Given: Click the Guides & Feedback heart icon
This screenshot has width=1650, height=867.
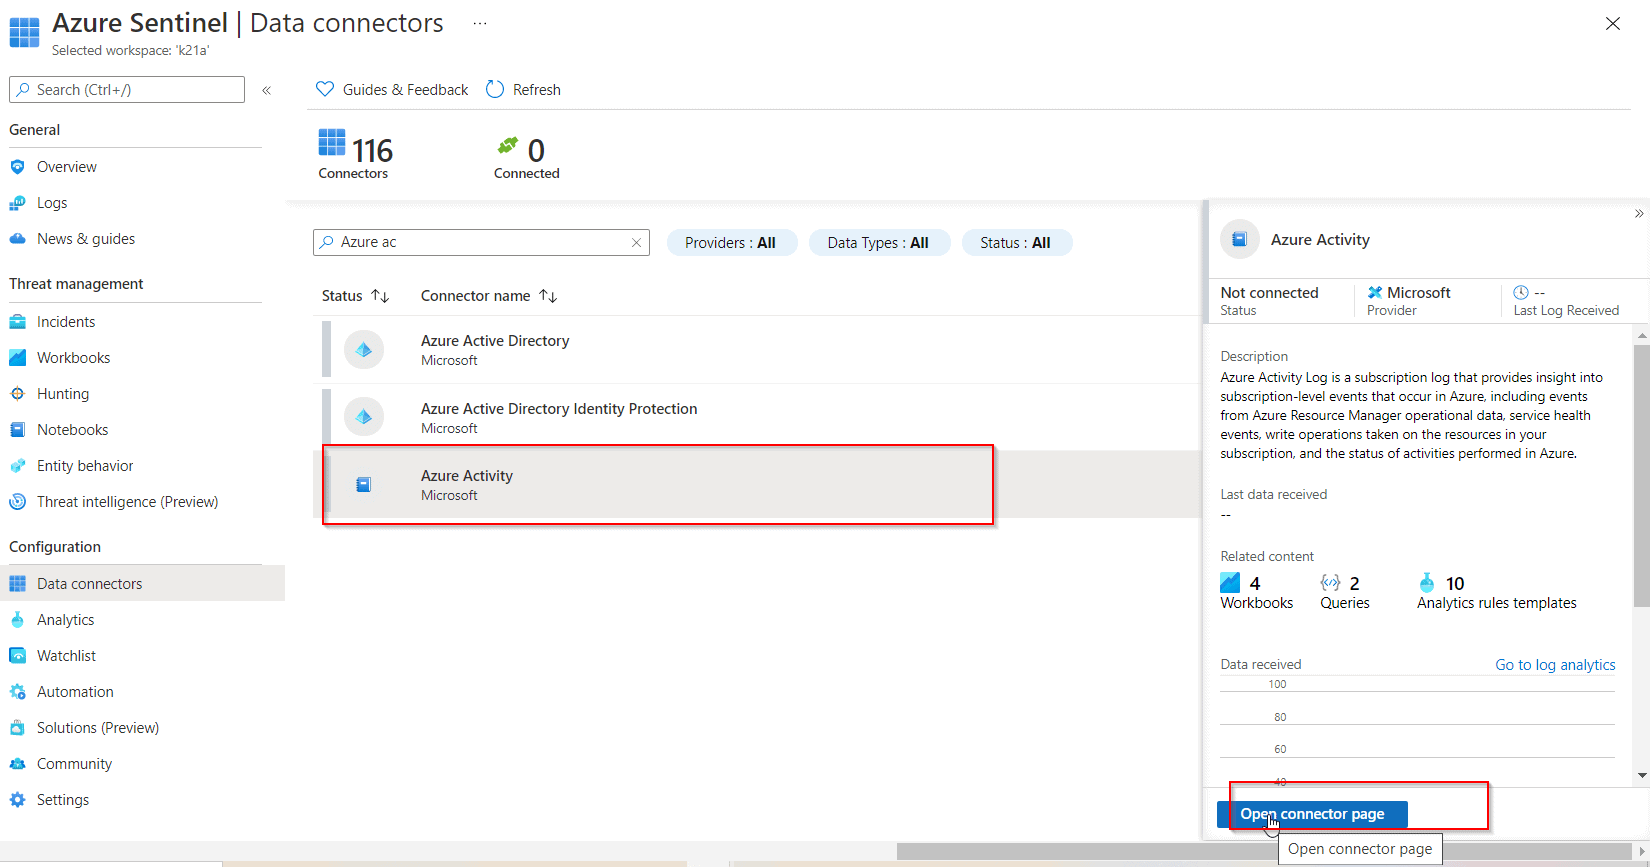Looking at the screenshot, I should 325,90.
